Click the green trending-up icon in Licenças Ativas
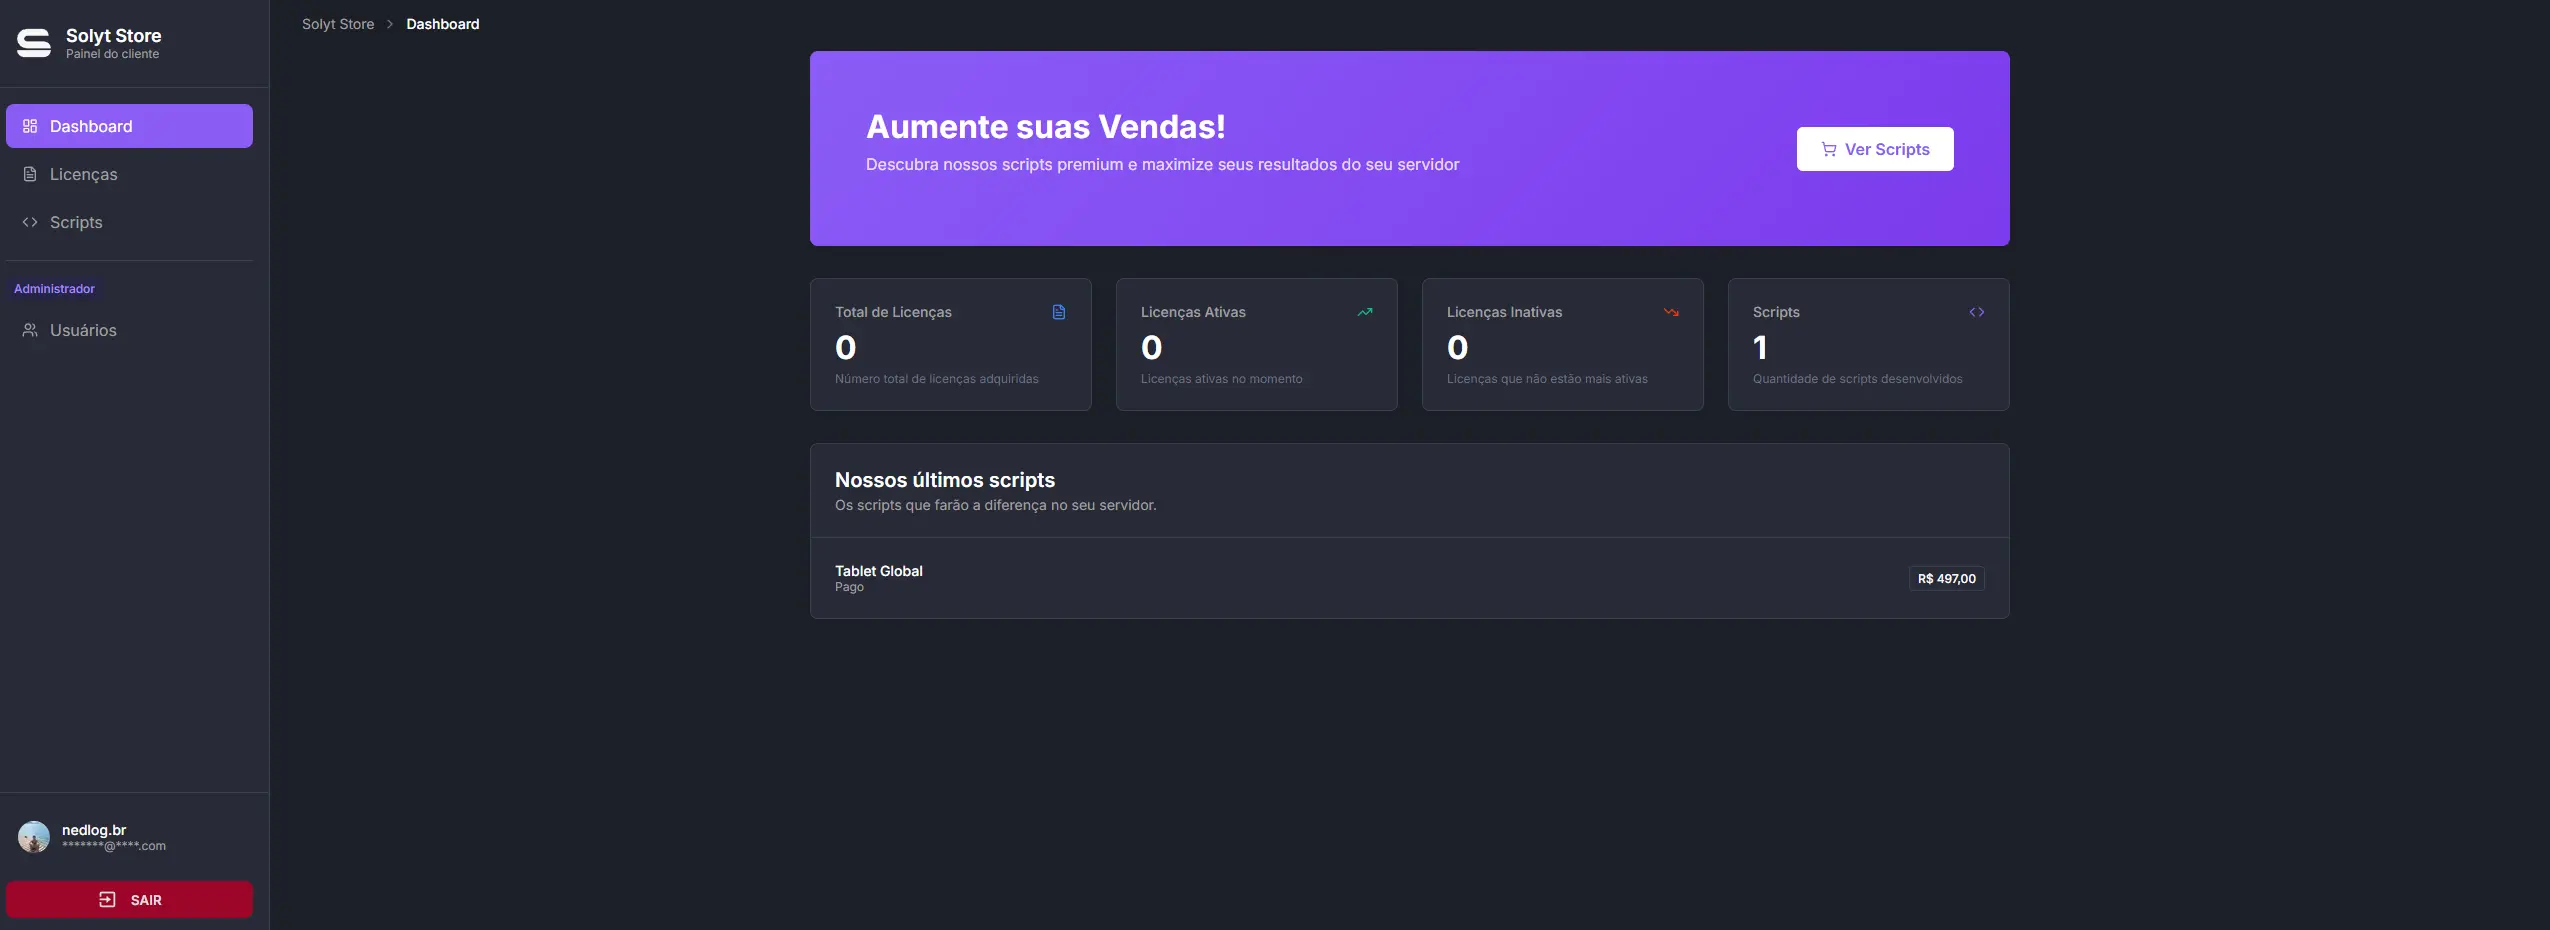Viewport: 2550px width, 930px height. point(1365,312)
